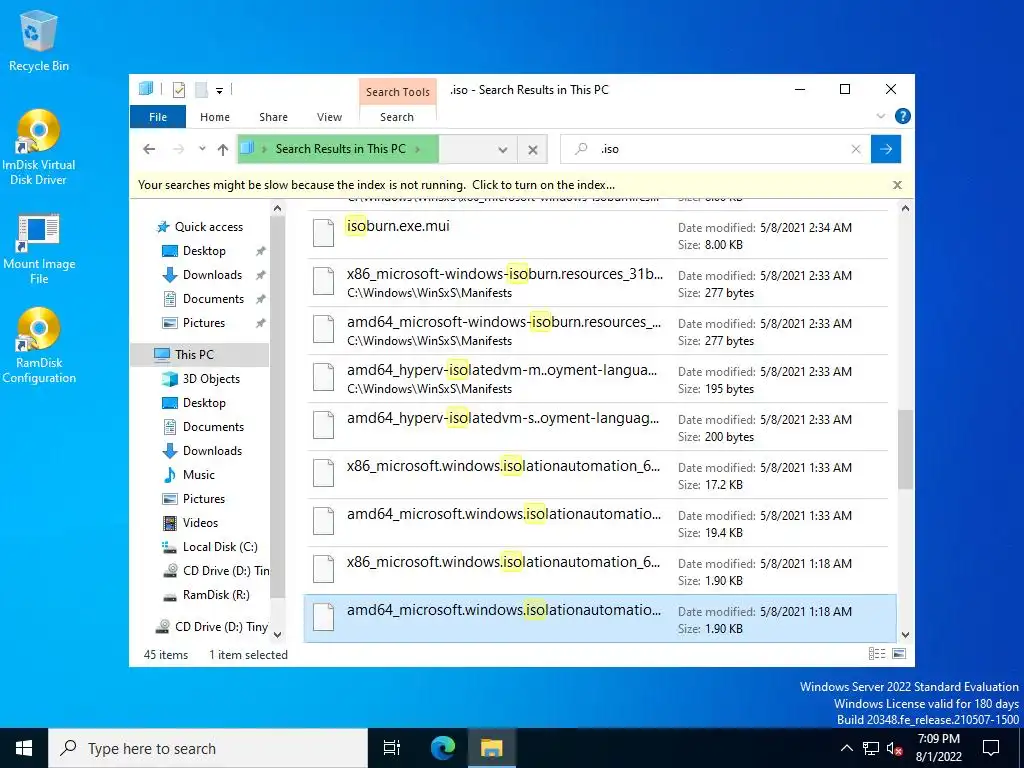This screenshot has height=768, width=1024.
Task: Open the Recycle Bin desktop icon
Action: click(39, 40)
